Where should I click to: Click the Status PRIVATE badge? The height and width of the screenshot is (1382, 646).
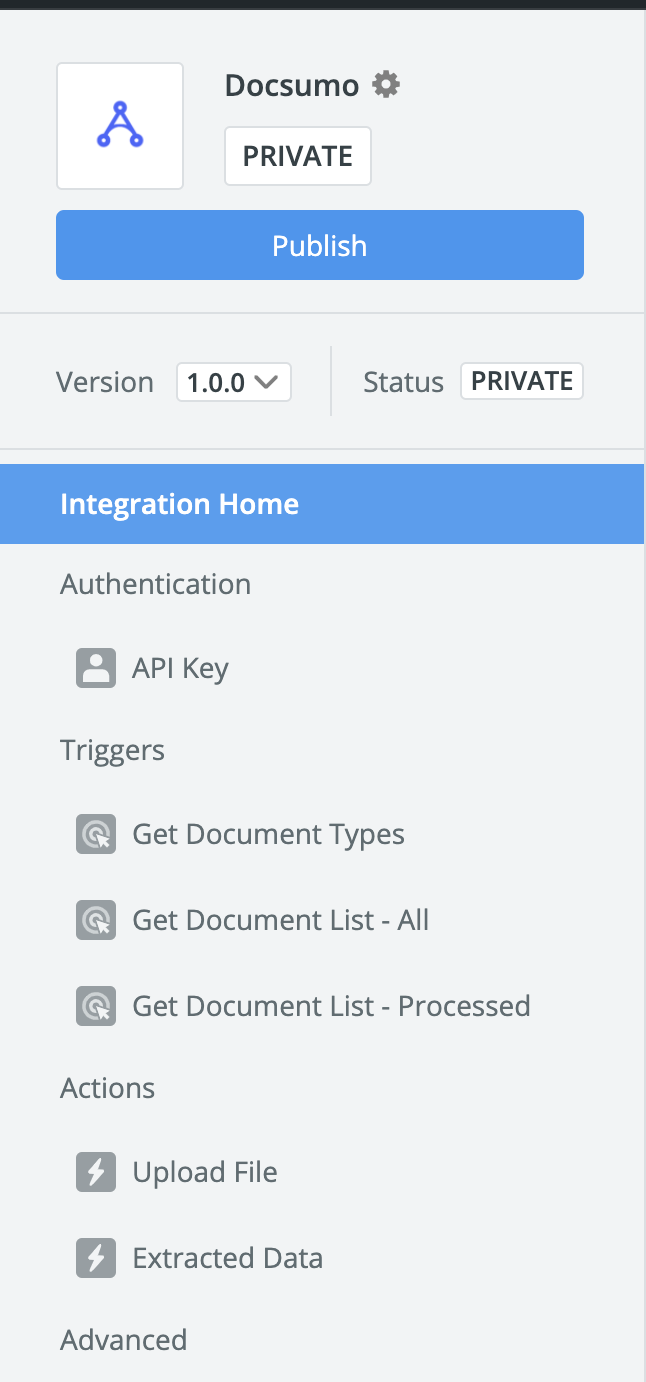click(522, 381)
